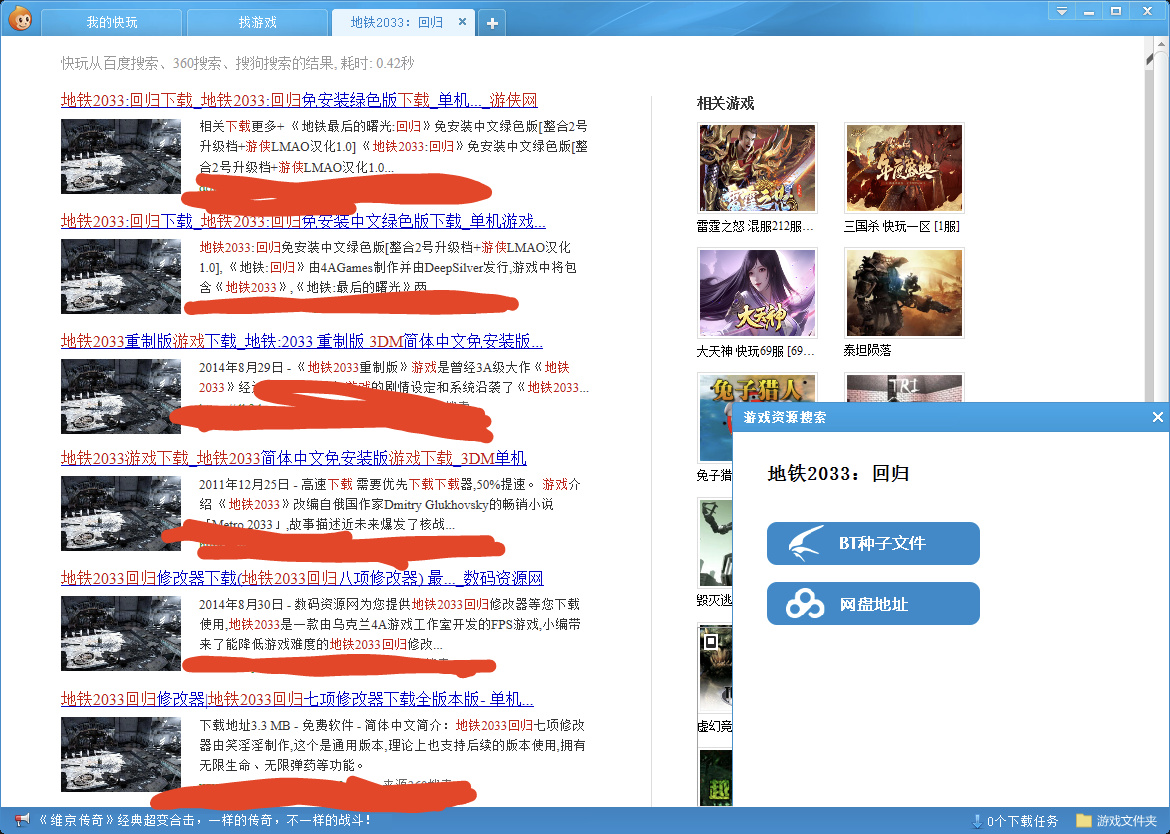Open the 游戏文件夹 game folder
Image resolution: width=1170 pixels, height=834 pixels.
pyautogui.click(x=1117, y=821)
